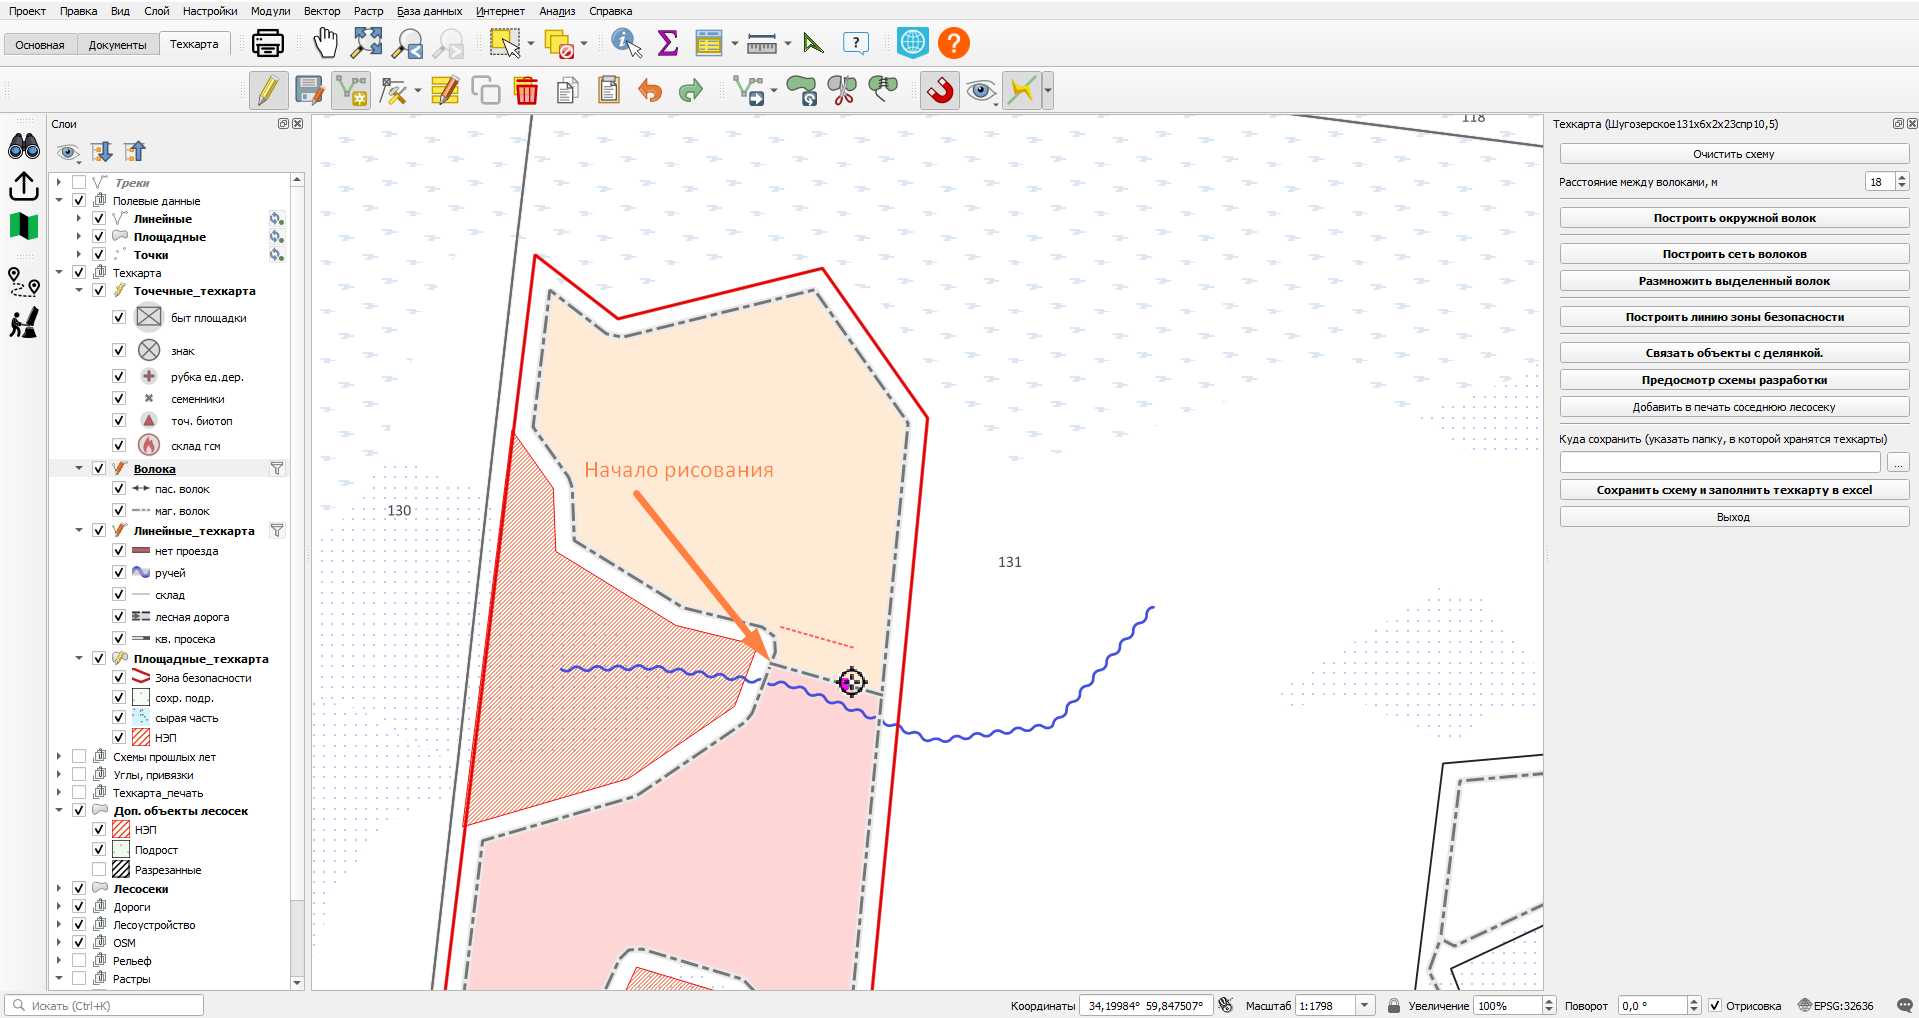Uncheck the Зона безопасности checkbox
Screen dimensions: 1919x1018
pos(119,678)
